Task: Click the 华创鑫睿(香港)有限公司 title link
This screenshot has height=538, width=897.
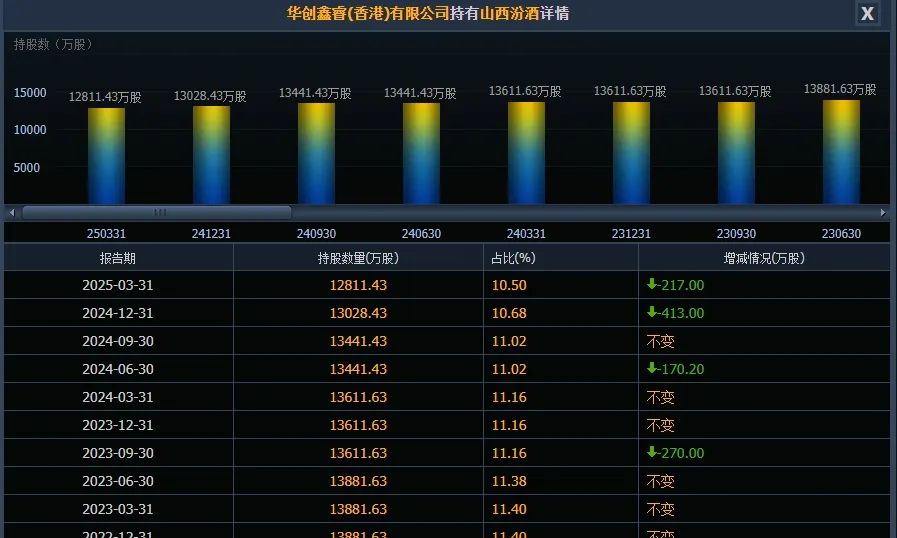Action: [x=368, y=13]
